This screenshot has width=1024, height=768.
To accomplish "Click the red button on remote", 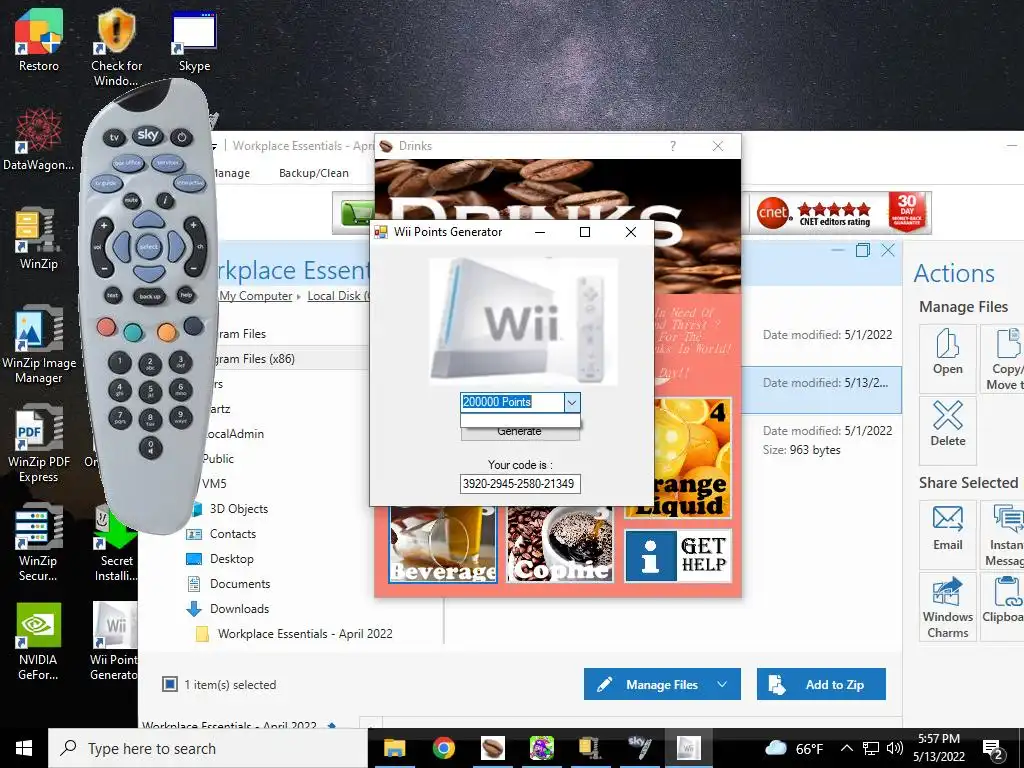I will (x=106, y=326).
